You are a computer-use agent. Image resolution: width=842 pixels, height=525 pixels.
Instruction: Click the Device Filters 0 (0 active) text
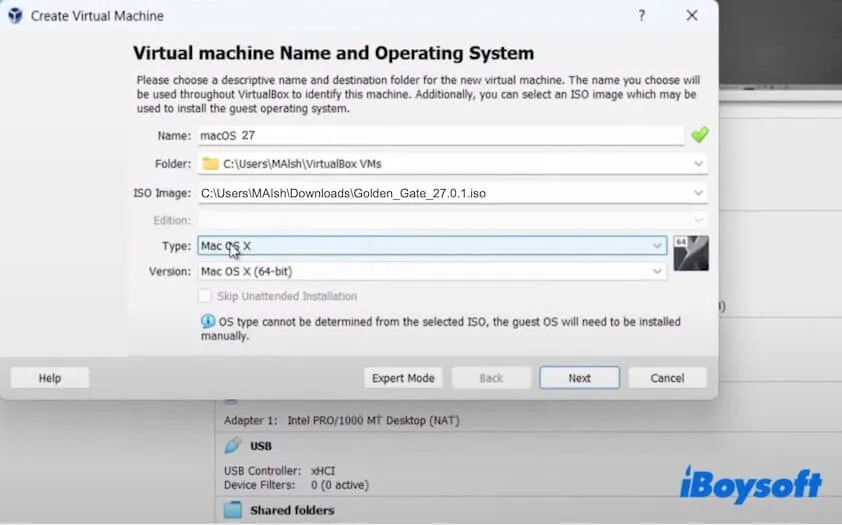[296, 485]
